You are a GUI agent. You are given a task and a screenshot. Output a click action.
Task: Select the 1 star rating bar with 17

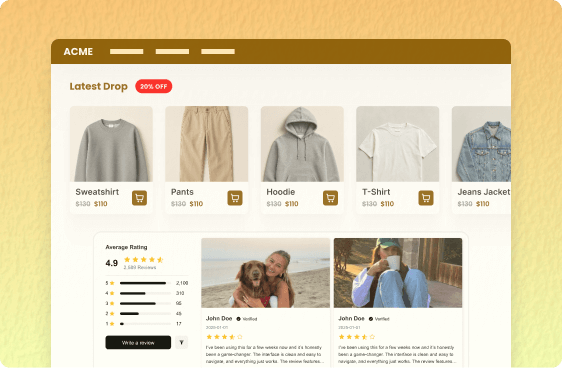pos(147,324)
